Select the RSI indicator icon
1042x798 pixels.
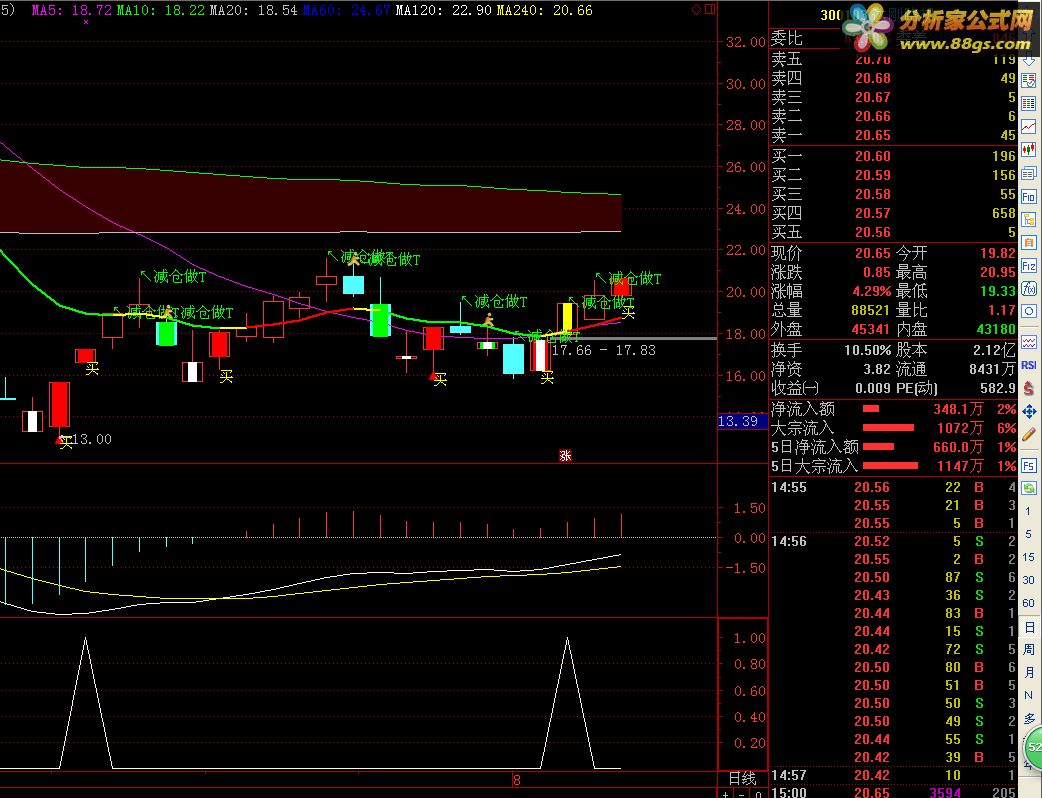1029,365
